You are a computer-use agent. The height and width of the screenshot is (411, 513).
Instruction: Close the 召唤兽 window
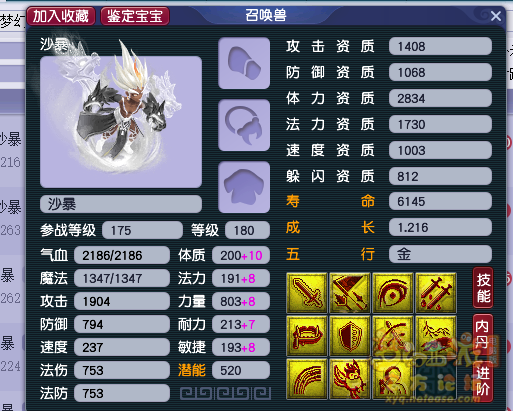496,16
